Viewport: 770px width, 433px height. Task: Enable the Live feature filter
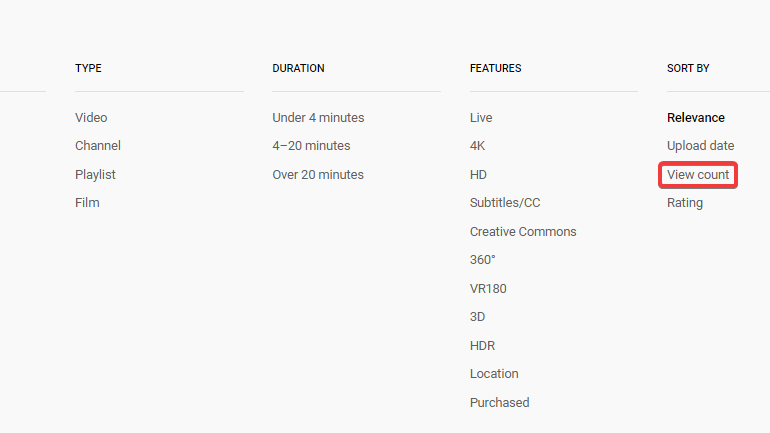click(x=481, y=118)
